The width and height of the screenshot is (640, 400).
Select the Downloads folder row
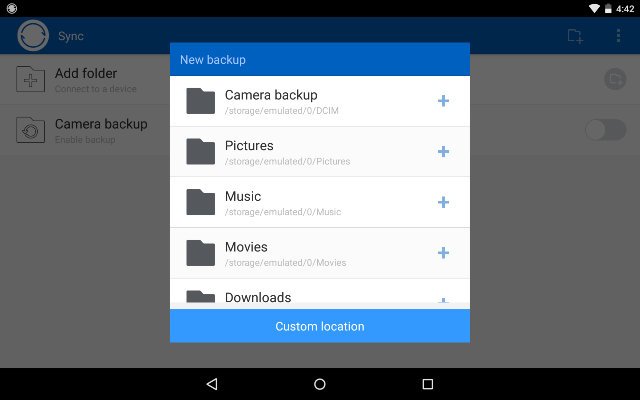pos(320,291)
